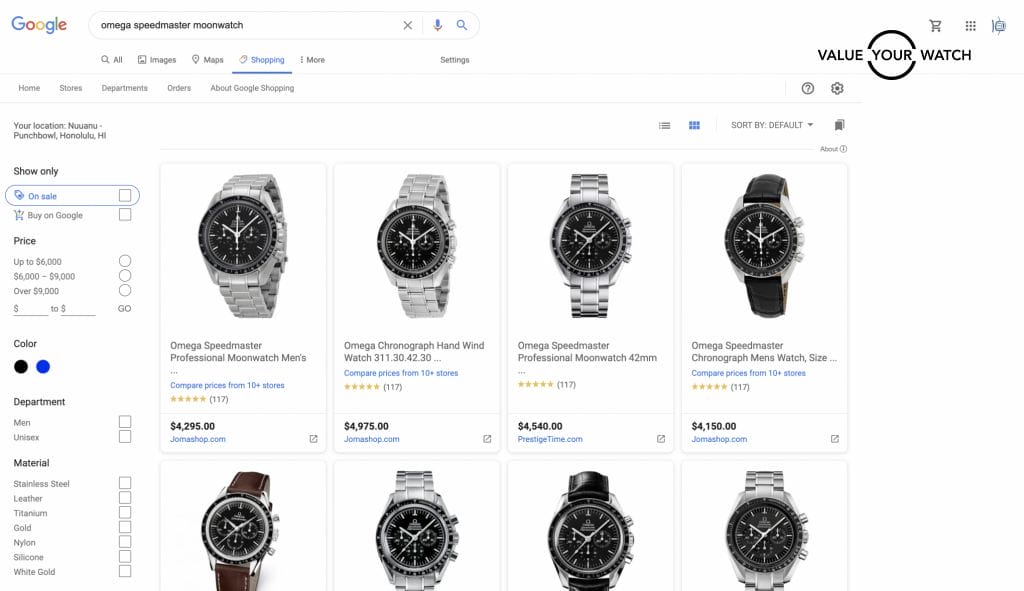
Task: Open the help question mark icon
Action: (x=808, y=88)
